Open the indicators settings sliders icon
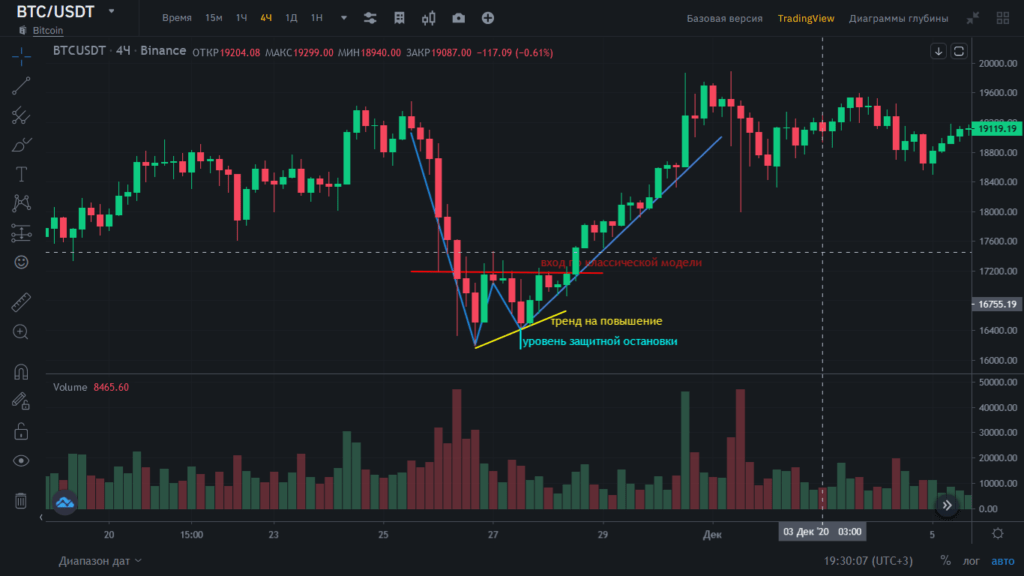The width and height of the screenshot is (1024, 576). 371,18
